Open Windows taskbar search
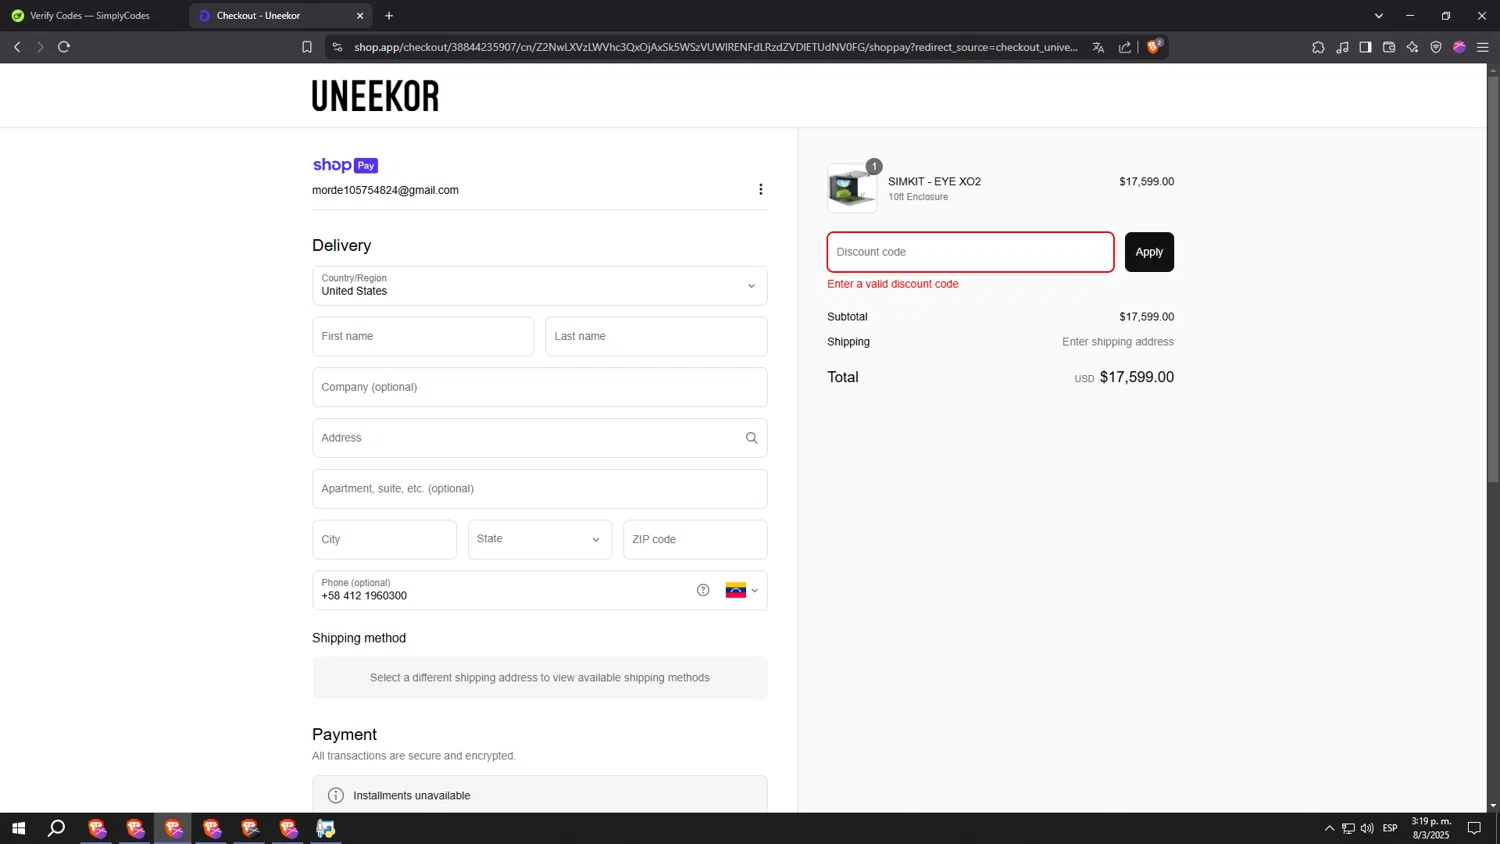The width and height of the screenshot is (1500, 844). tap(57, 828)
